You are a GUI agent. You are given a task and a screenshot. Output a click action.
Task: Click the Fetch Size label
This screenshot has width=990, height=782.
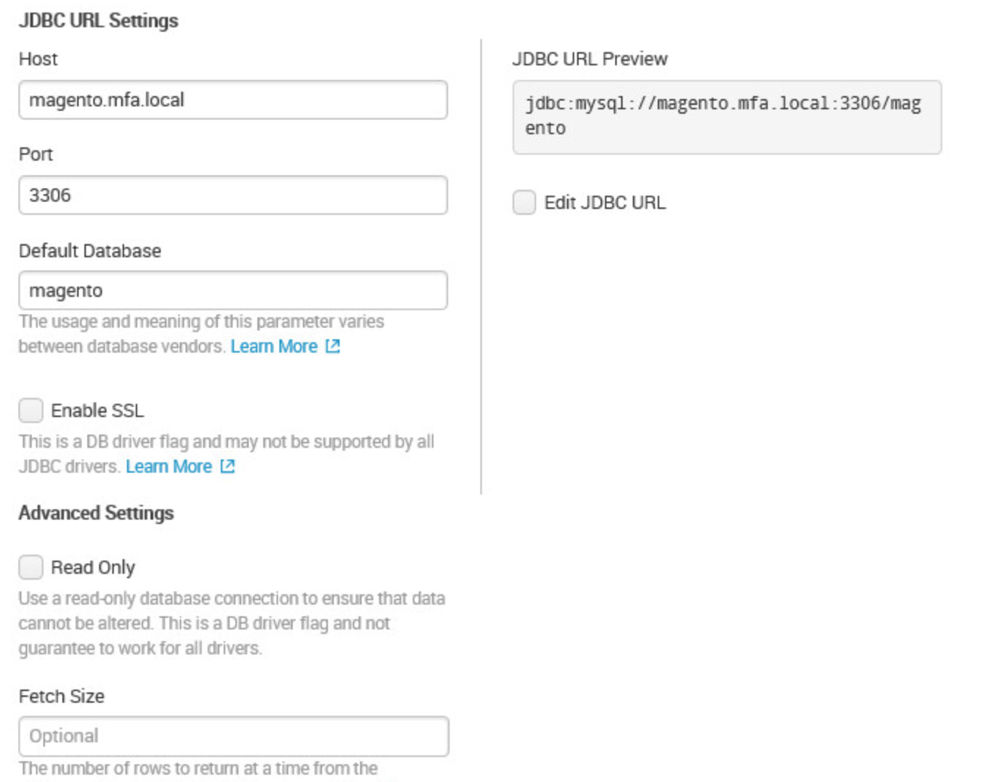click(x=61, y=696)
